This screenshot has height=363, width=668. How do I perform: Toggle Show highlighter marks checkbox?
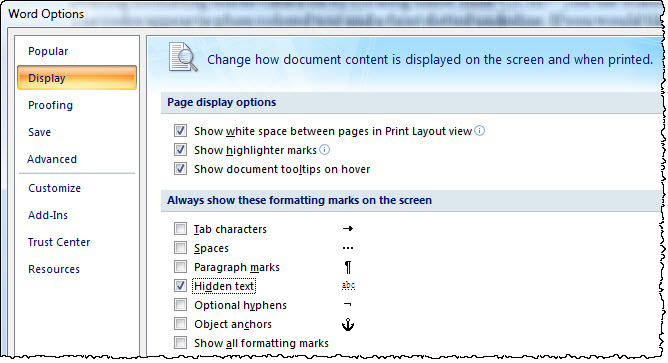pyautogui.click(x=180, y=150)
